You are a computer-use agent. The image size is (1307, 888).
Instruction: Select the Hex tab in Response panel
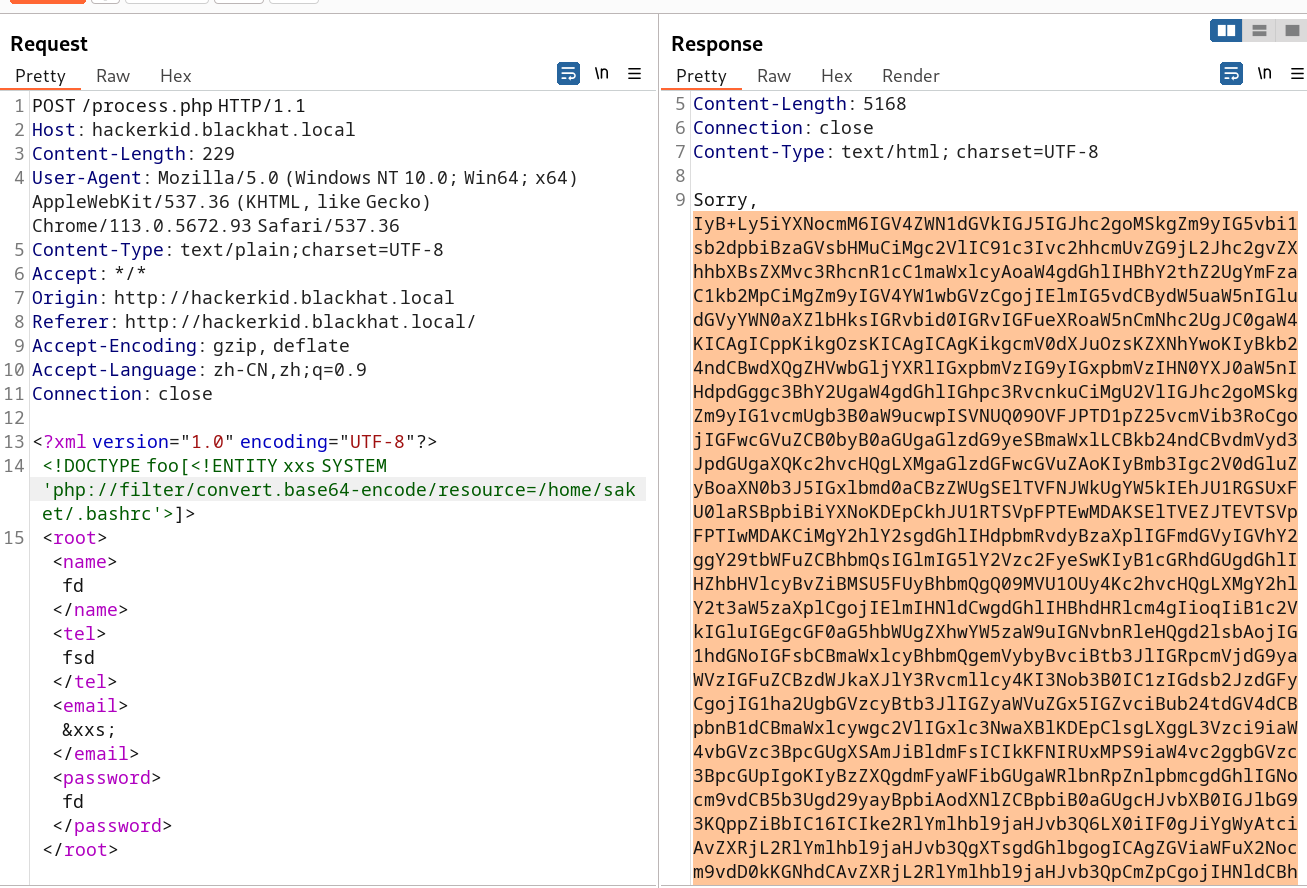click(837, 76)
